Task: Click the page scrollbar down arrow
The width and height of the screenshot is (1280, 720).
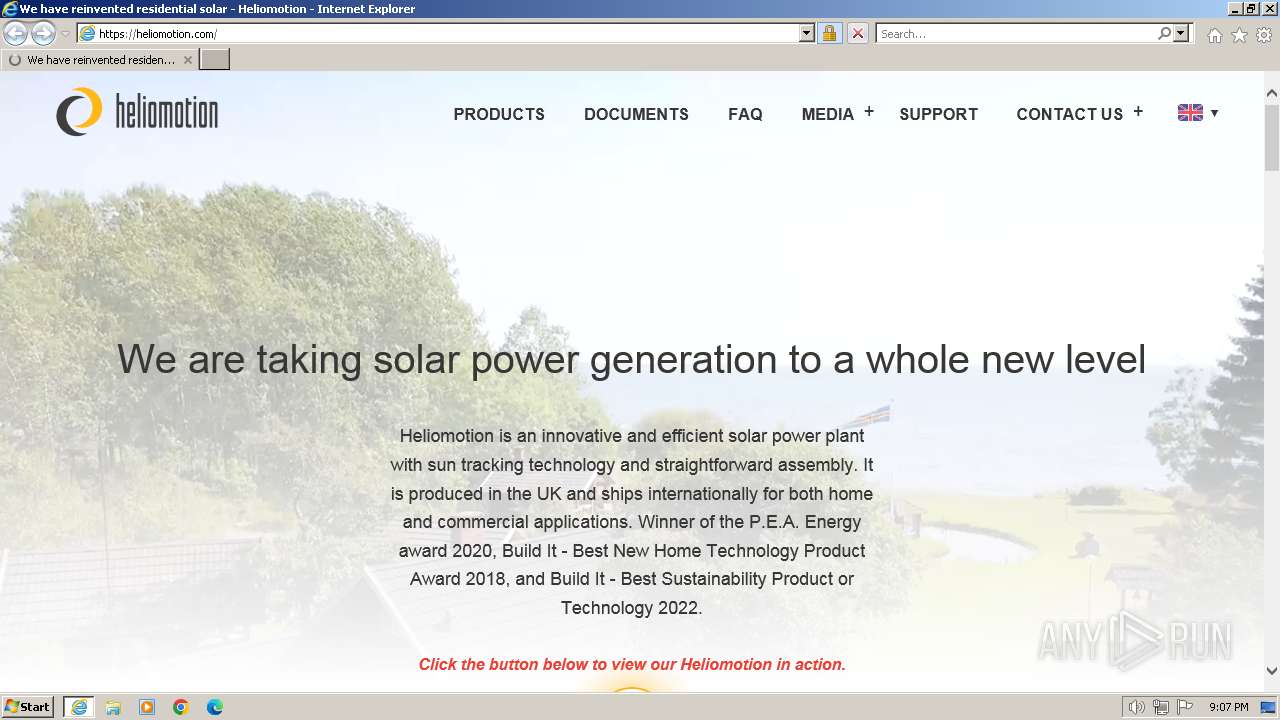Action: (x=1272, y=671)
